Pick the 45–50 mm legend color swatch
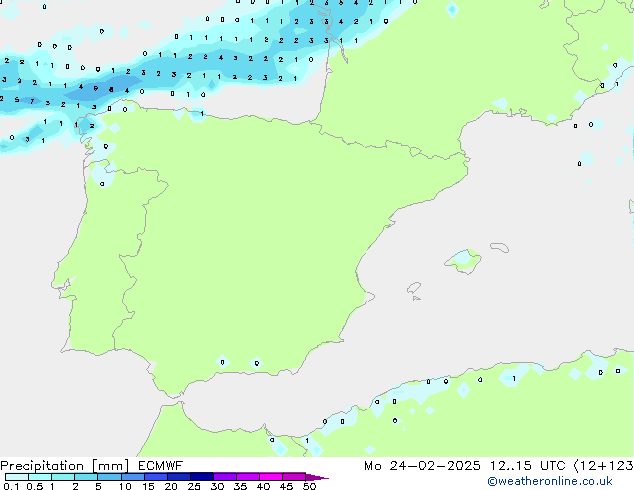This screenshot has width=634, height=490. click(x=294, y=477)
